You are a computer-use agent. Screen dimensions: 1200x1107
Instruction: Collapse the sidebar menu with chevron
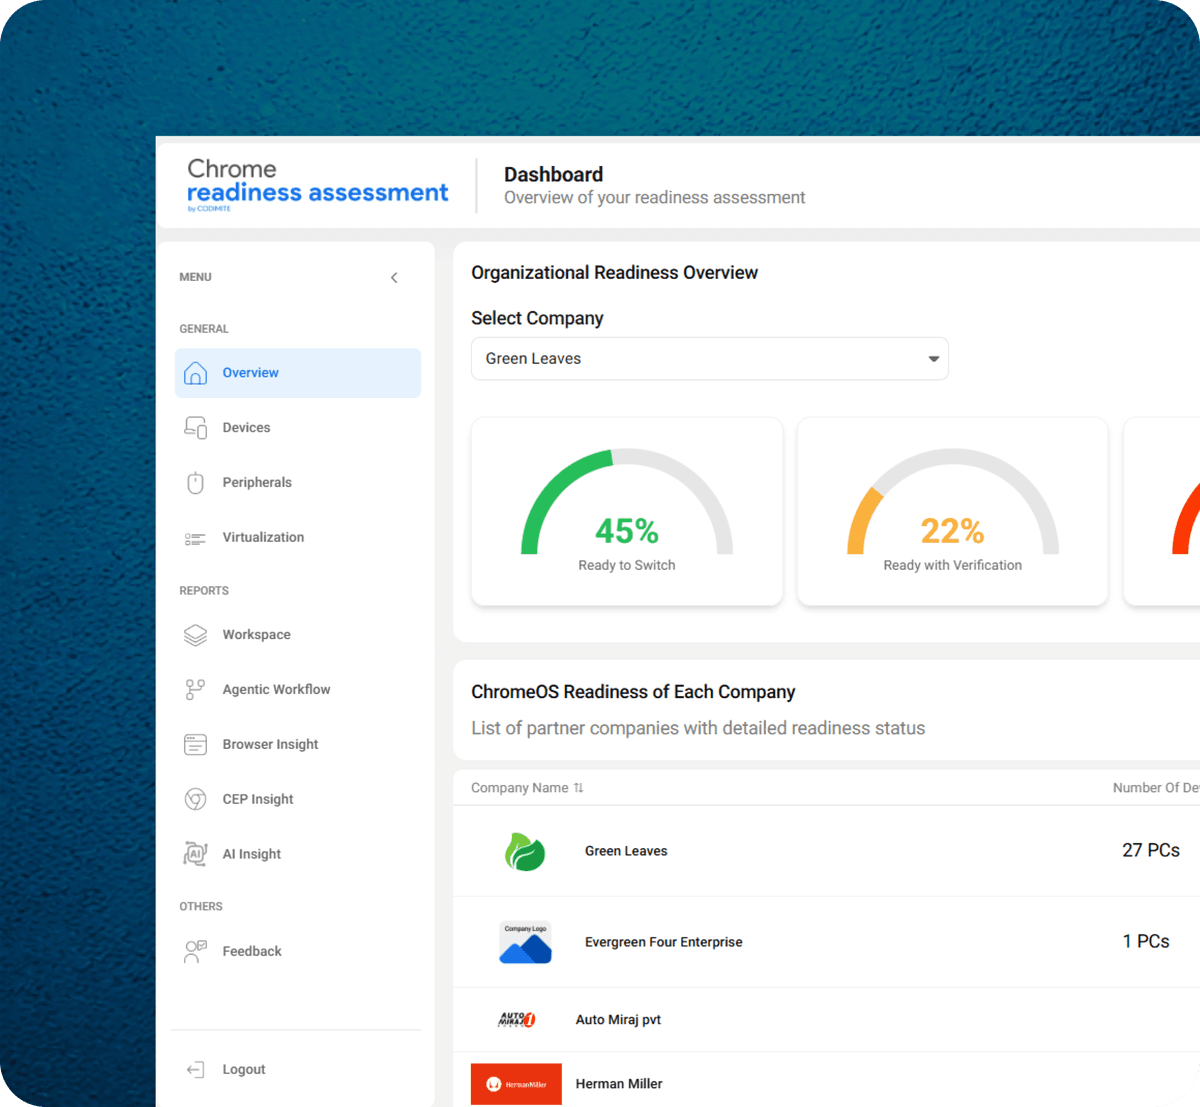point(394,278)
